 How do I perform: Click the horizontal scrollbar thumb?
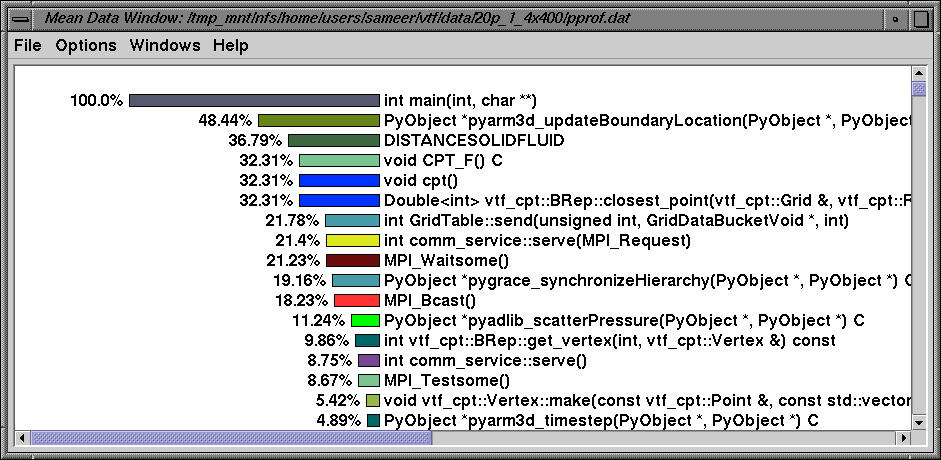point(230,437)
